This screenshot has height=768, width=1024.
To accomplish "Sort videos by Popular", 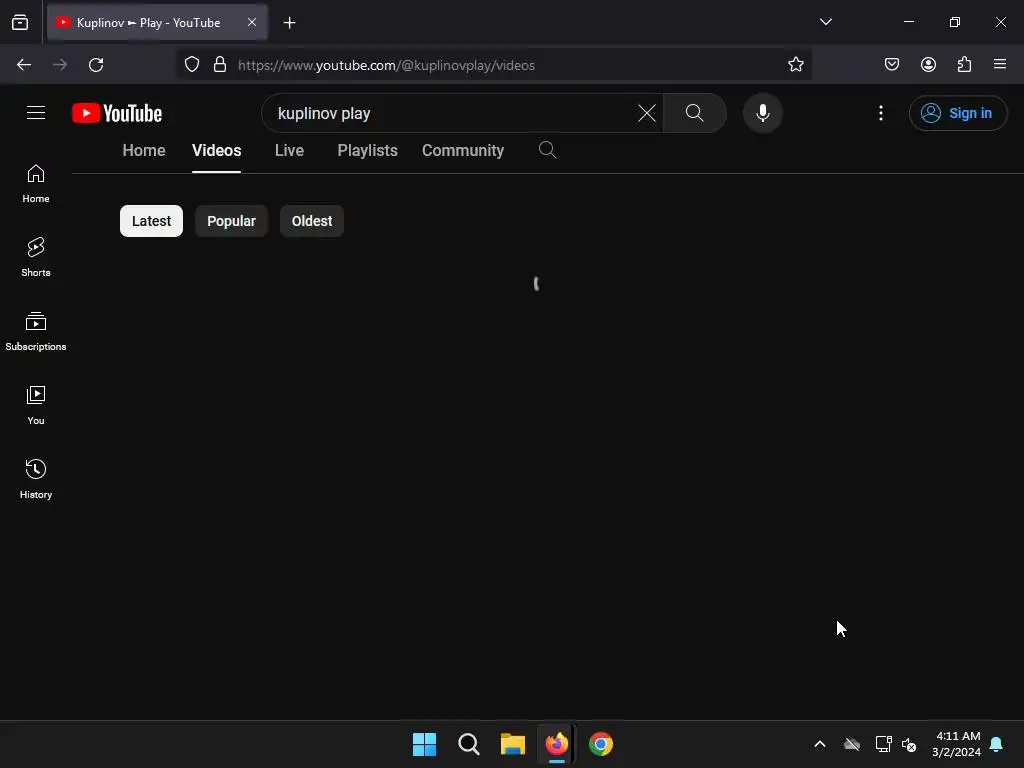I will (231, 221).
